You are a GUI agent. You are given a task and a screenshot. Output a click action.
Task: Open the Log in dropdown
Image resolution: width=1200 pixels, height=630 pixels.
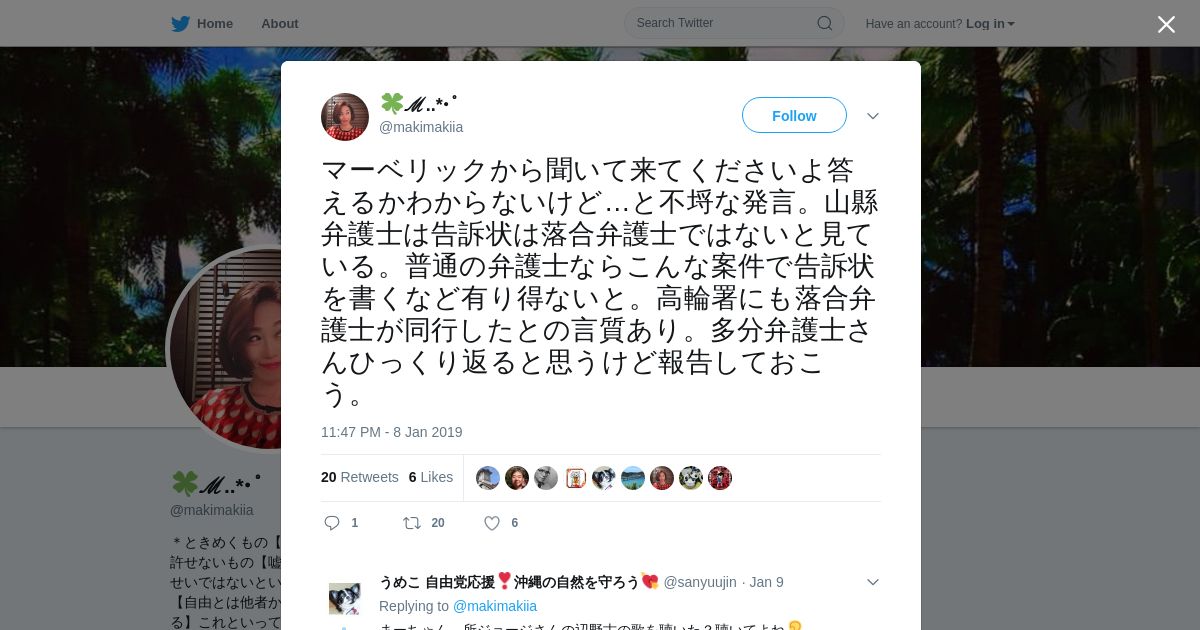pyautogui.click(x=990, y=24)
